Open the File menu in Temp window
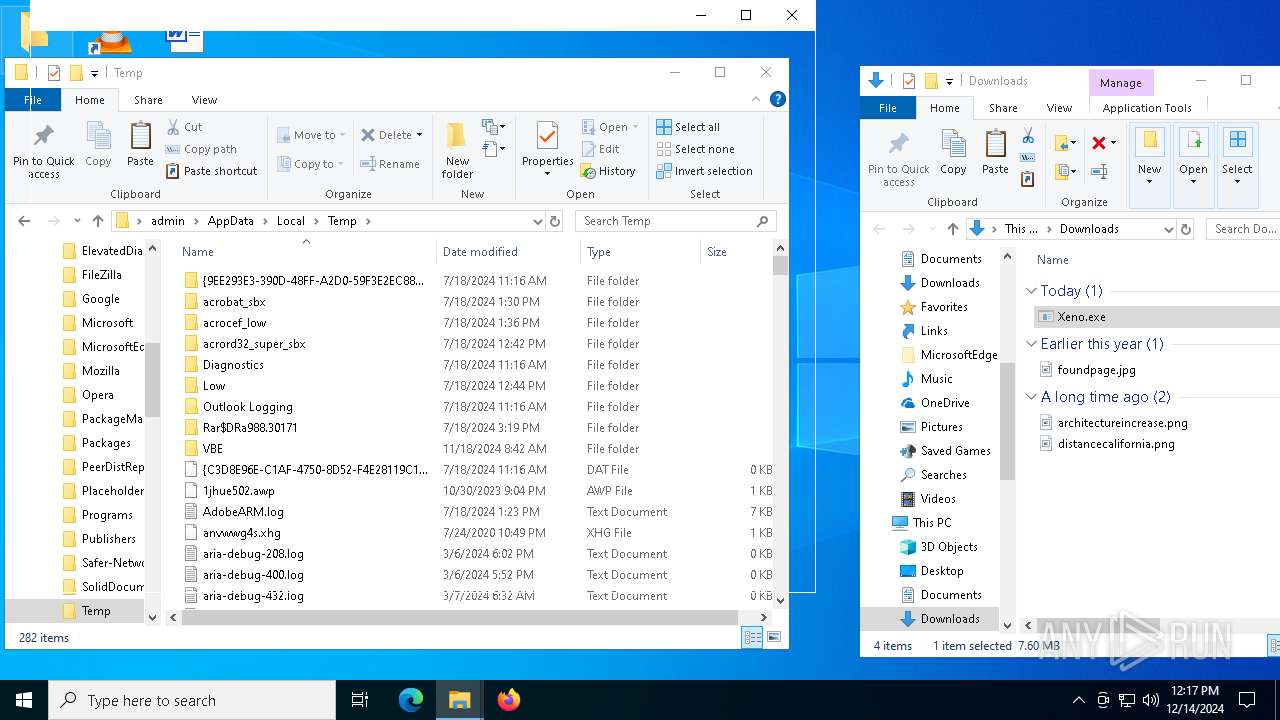 pos(33,100)
